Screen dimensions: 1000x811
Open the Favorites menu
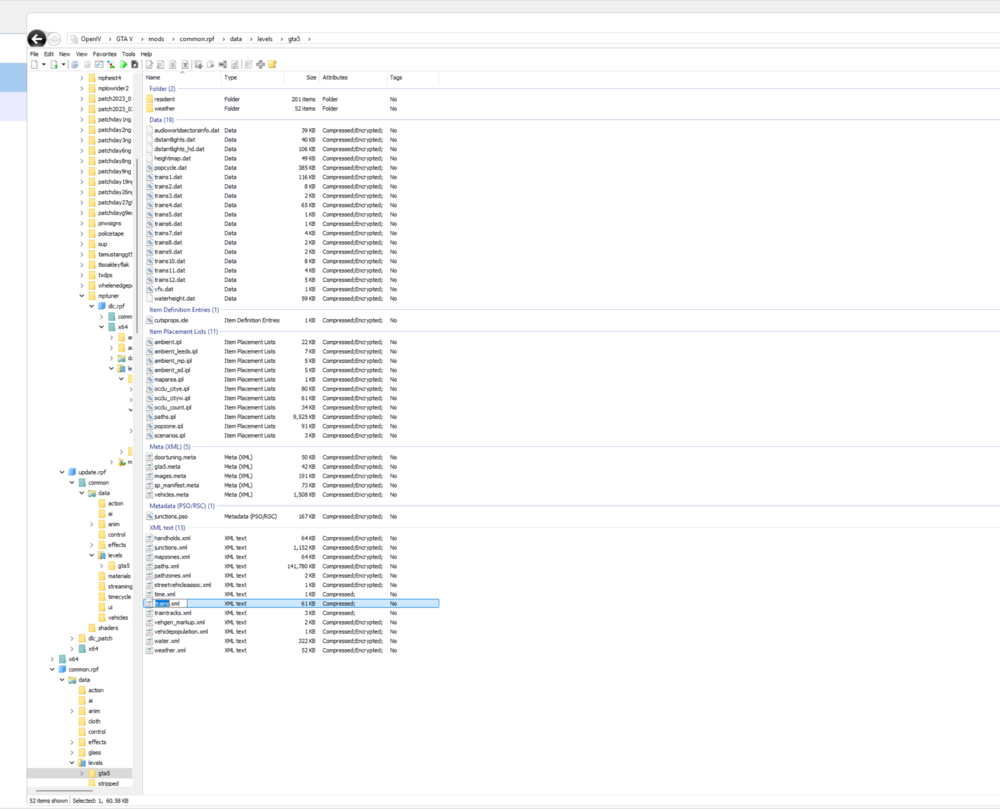[x=104, y=54]
